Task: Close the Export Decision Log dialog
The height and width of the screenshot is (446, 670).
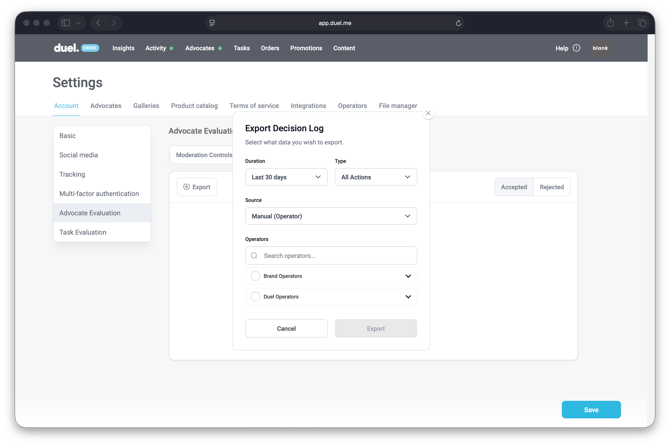Action: (428, 113)
